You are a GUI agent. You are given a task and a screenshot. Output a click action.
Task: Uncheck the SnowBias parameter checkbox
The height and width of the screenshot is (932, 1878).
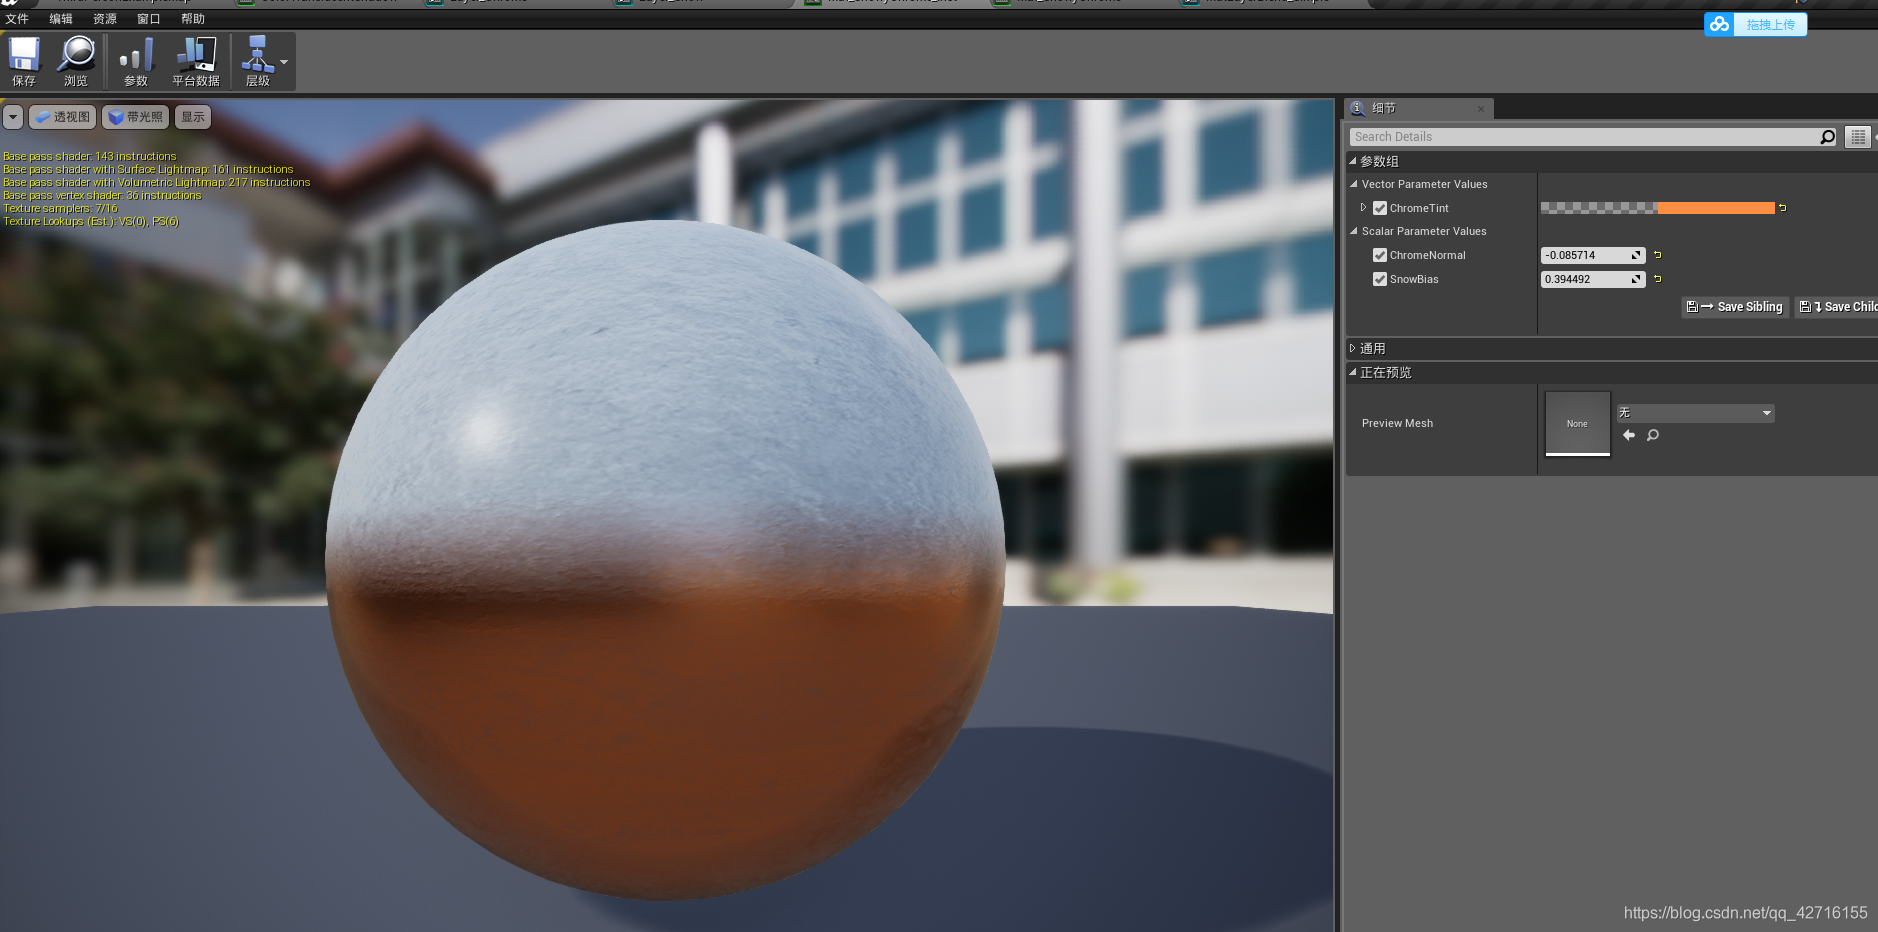(x=1380, y=279)
